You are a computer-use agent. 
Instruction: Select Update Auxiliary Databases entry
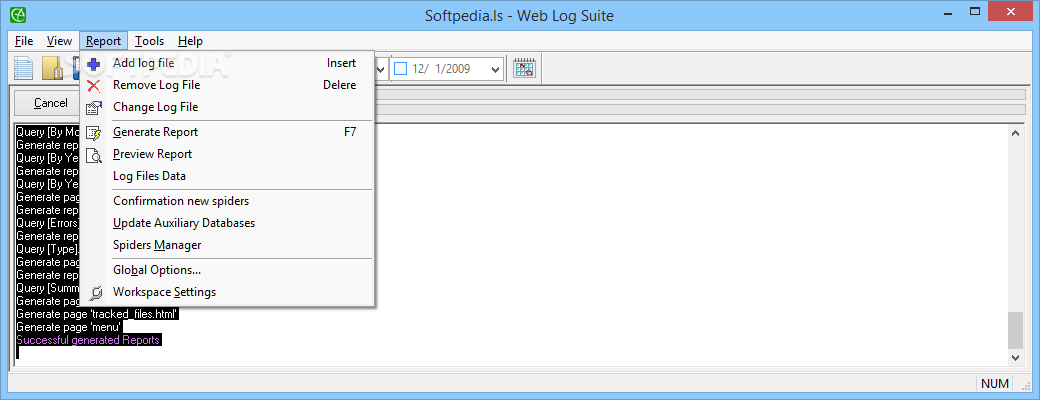pos(228,223)
